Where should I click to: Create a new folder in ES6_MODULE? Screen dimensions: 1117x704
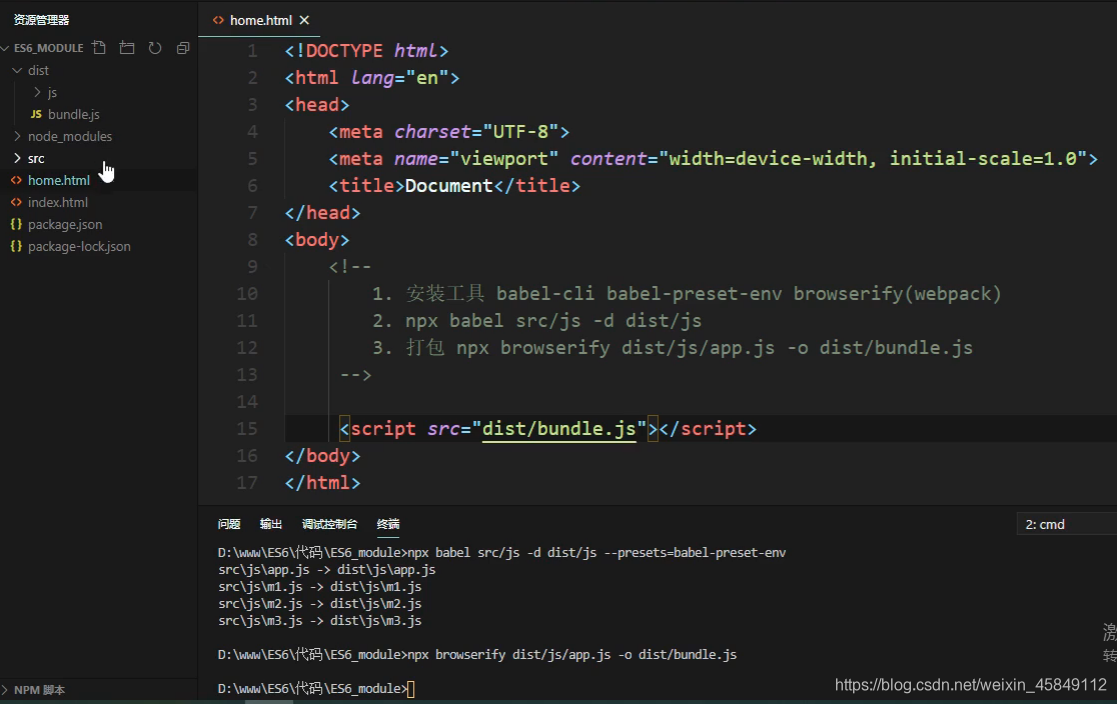click(x=127, y=48)
